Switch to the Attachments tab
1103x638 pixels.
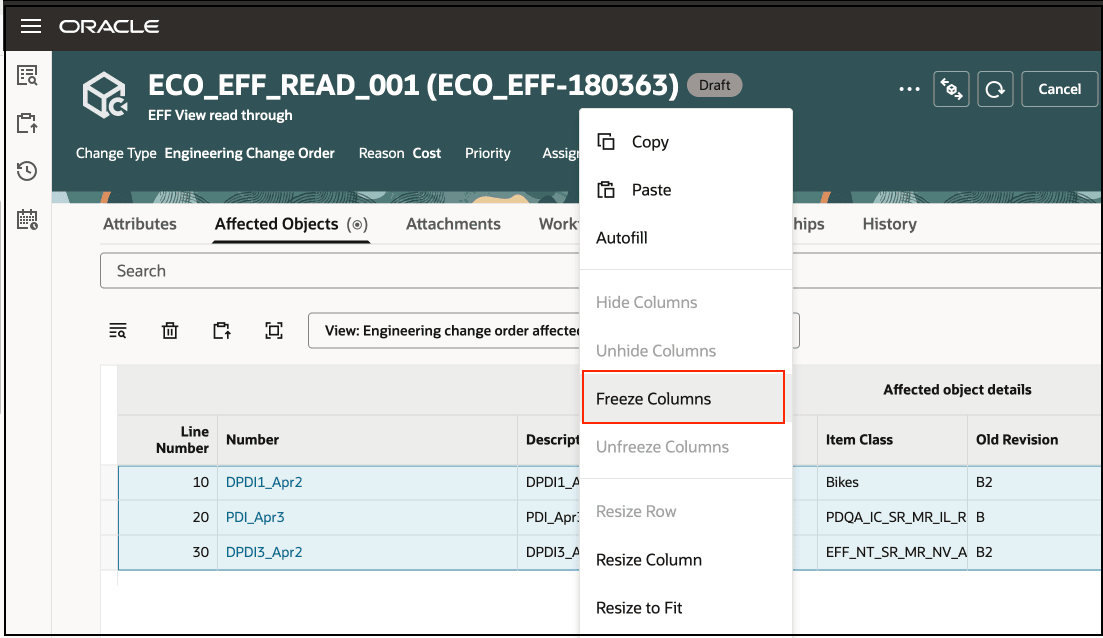pos(453,224)
